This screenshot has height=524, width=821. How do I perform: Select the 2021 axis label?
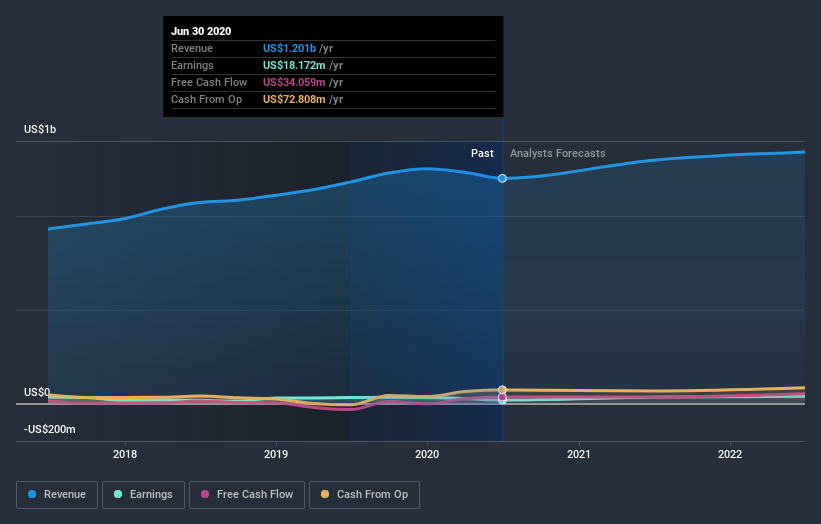(x=579, y=454)
